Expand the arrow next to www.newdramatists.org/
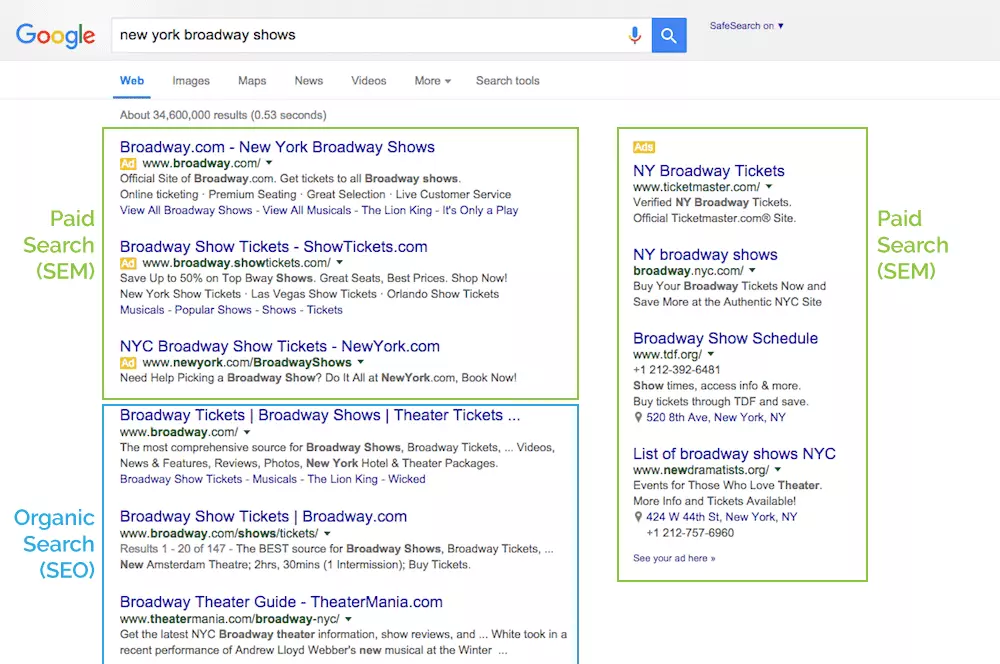This screenshot has width=1000, height=664. coord(778,469)
